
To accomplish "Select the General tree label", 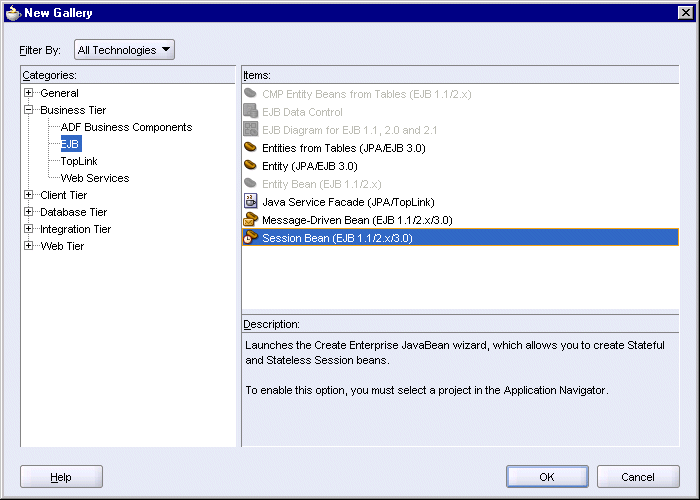I will [x=59, y=93].
